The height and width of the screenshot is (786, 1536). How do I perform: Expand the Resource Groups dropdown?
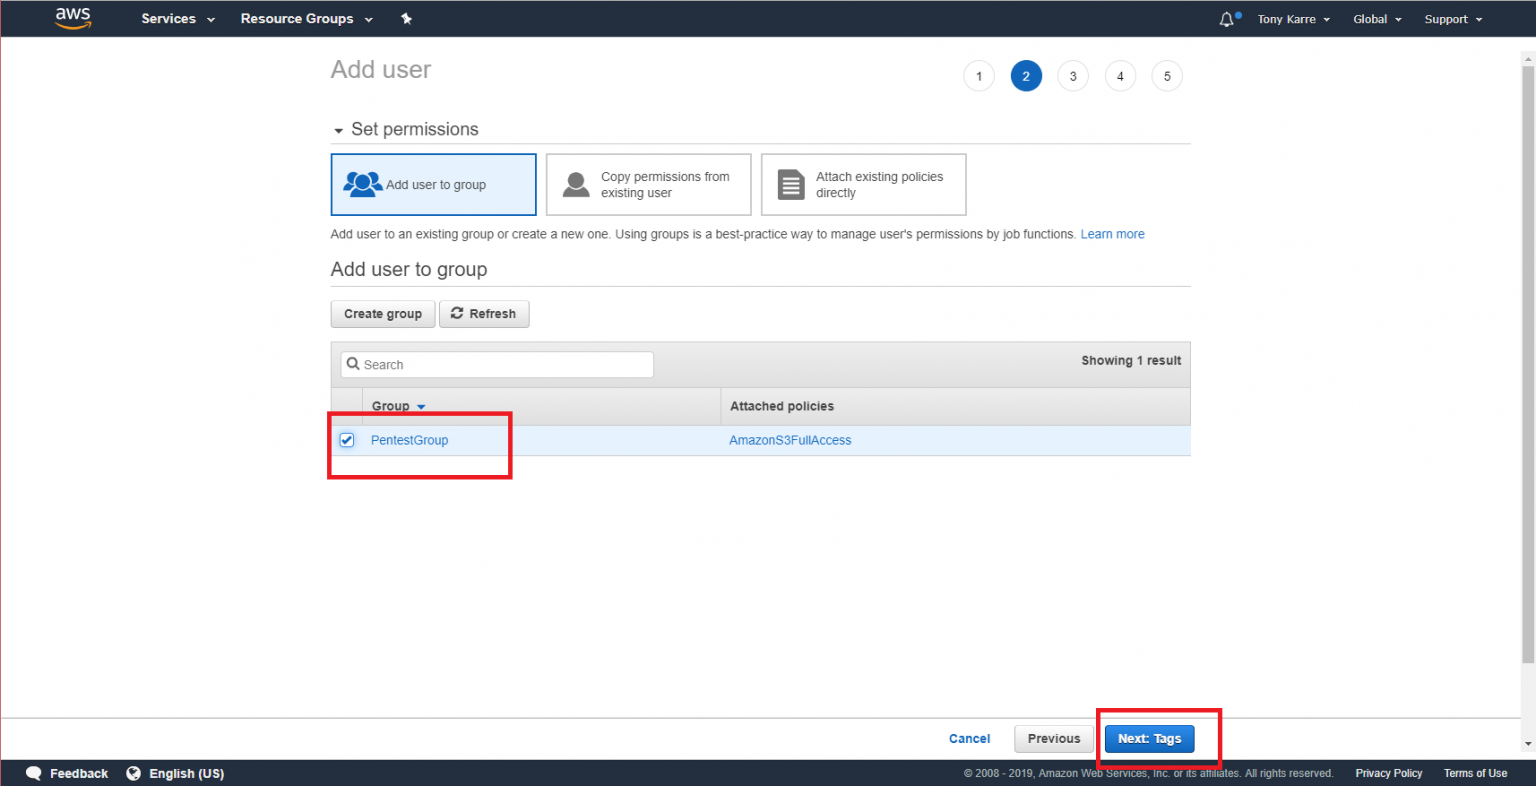click(x=306, y=19)
